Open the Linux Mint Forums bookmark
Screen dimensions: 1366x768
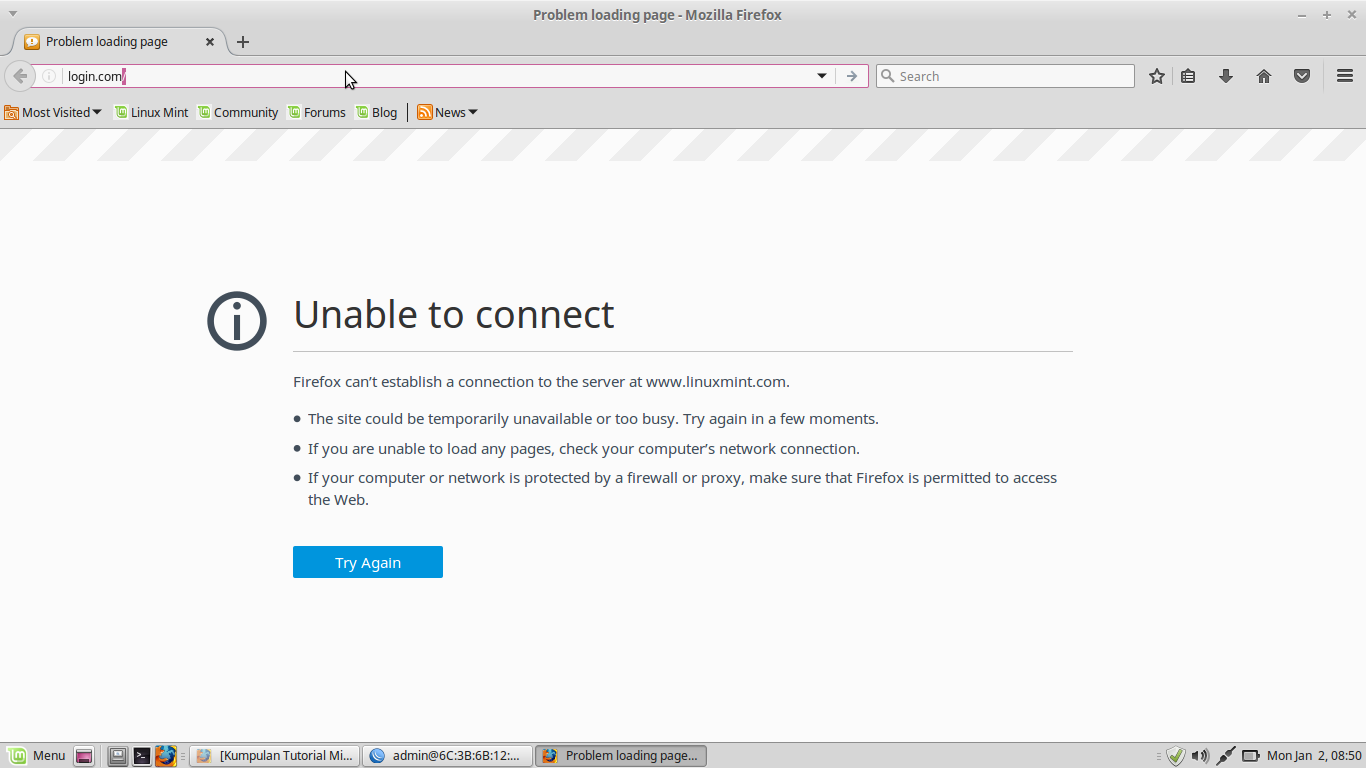pos(317,112)
